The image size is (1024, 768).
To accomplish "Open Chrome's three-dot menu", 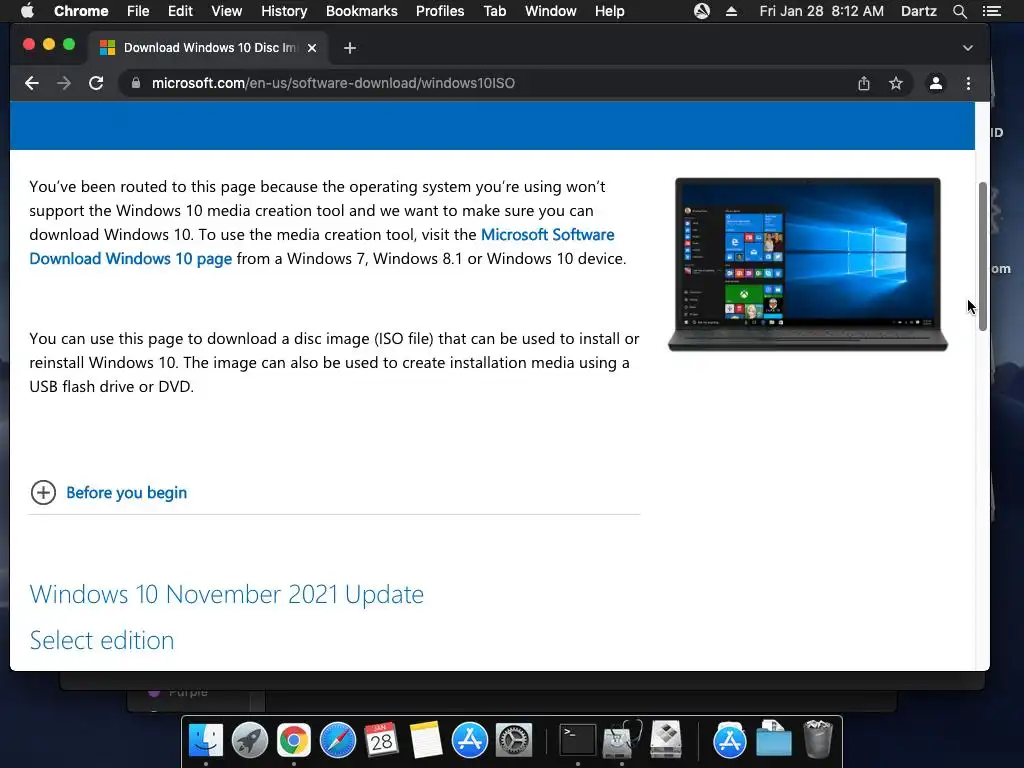I will [x=968, y=83].
